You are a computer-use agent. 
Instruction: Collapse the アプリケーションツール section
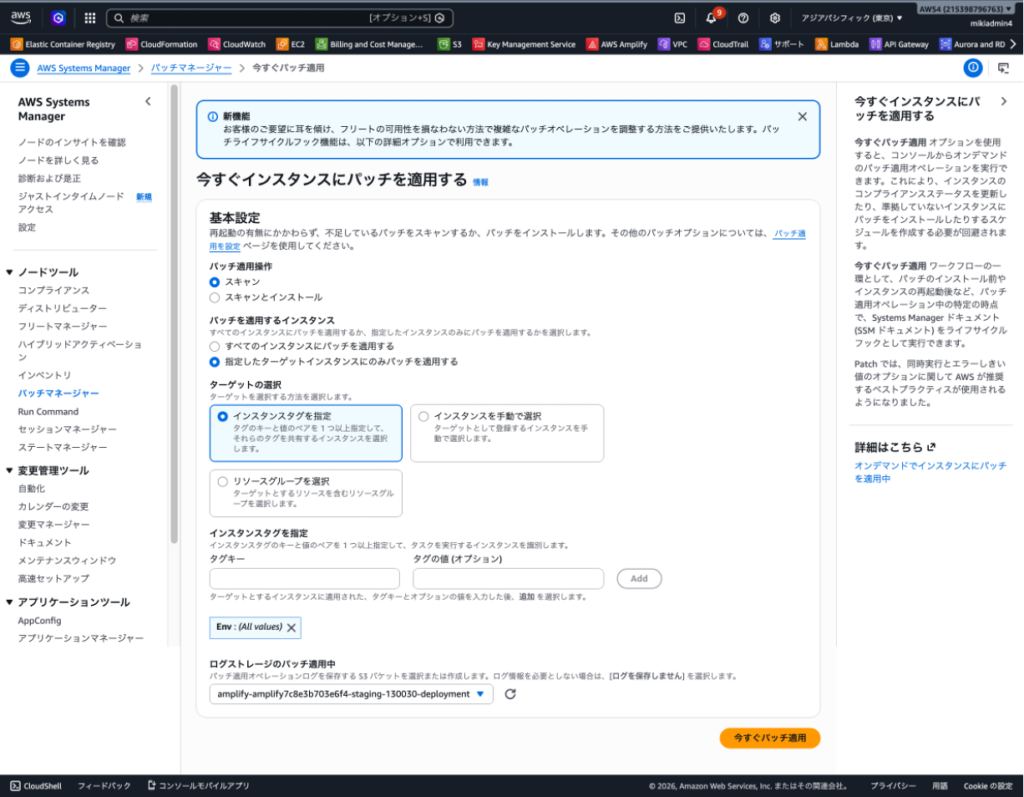[x=9, y=602]
